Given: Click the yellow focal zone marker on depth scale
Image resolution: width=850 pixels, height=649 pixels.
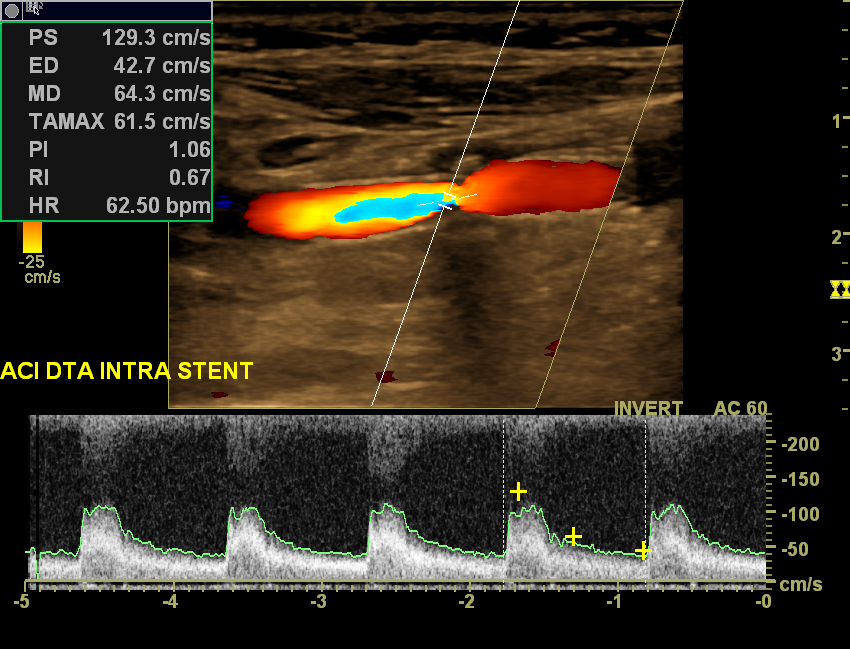Looking at the screenshot, I should (840, 290).
